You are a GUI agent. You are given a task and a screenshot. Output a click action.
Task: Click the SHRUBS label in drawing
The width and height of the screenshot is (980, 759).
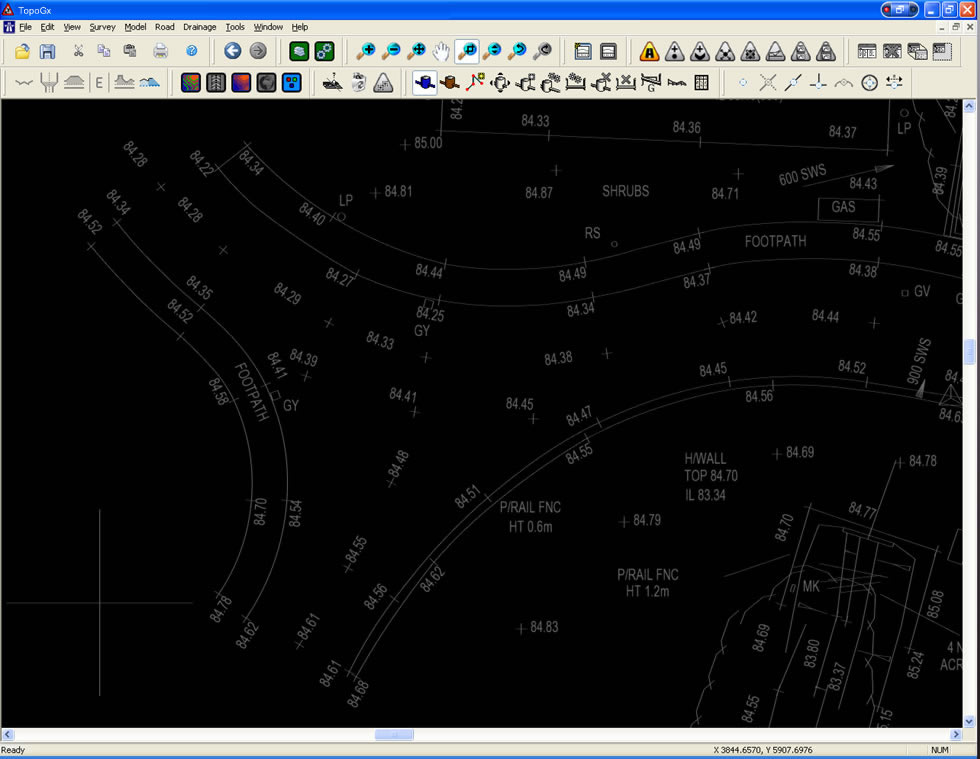[x=626, y=191]
